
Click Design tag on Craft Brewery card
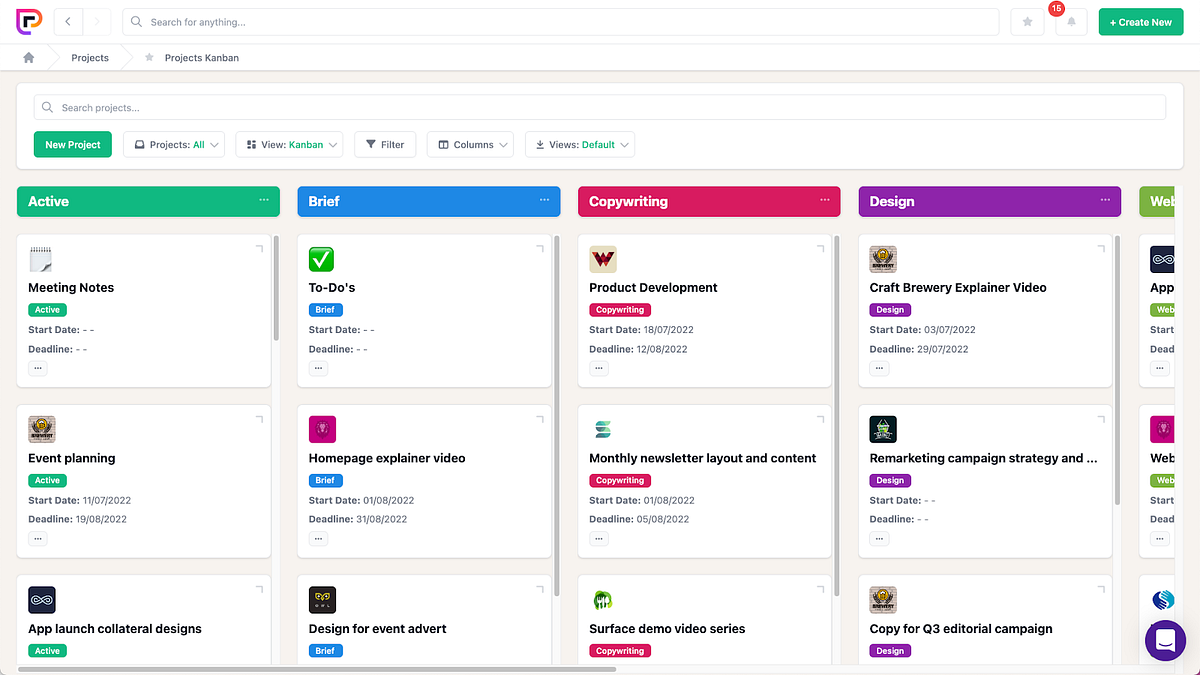890,310
